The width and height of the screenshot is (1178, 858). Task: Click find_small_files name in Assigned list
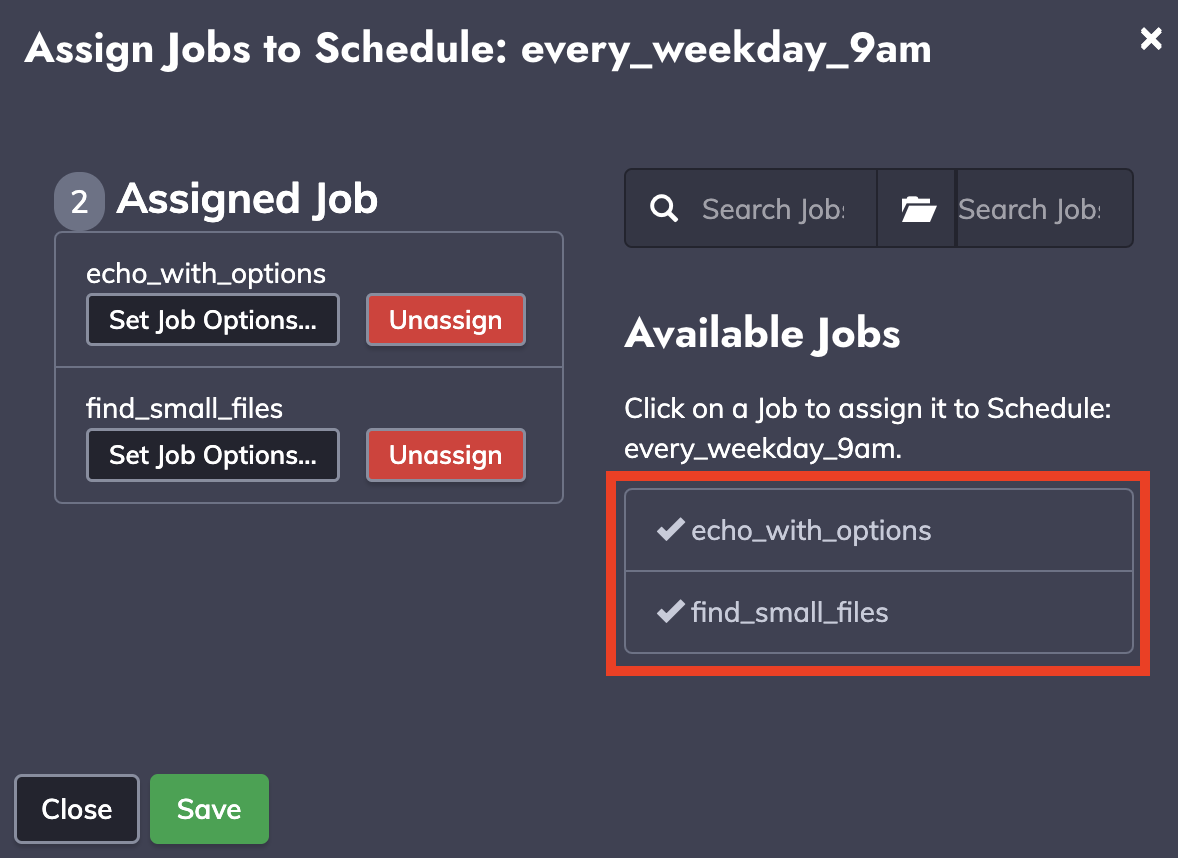pos(184,409)
